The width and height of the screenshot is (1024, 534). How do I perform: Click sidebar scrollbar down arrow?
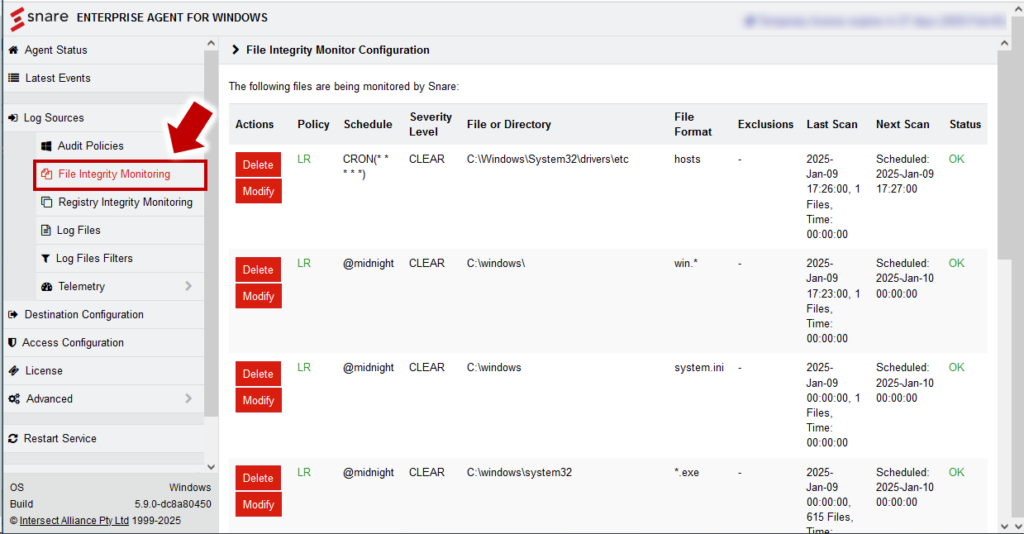click(x=210, y=467)
